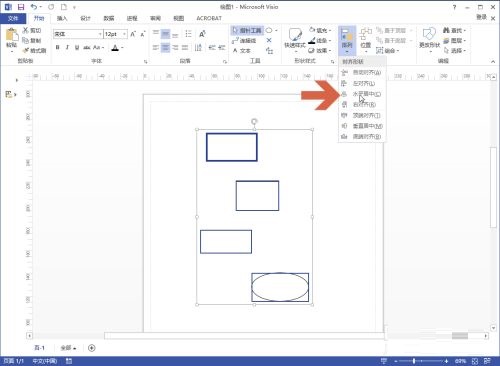Image resolution: width=500 pixels, height=366 pixels.
Task: Open the Layers dropdown in editing group
Action: click(x=454, y=40)
